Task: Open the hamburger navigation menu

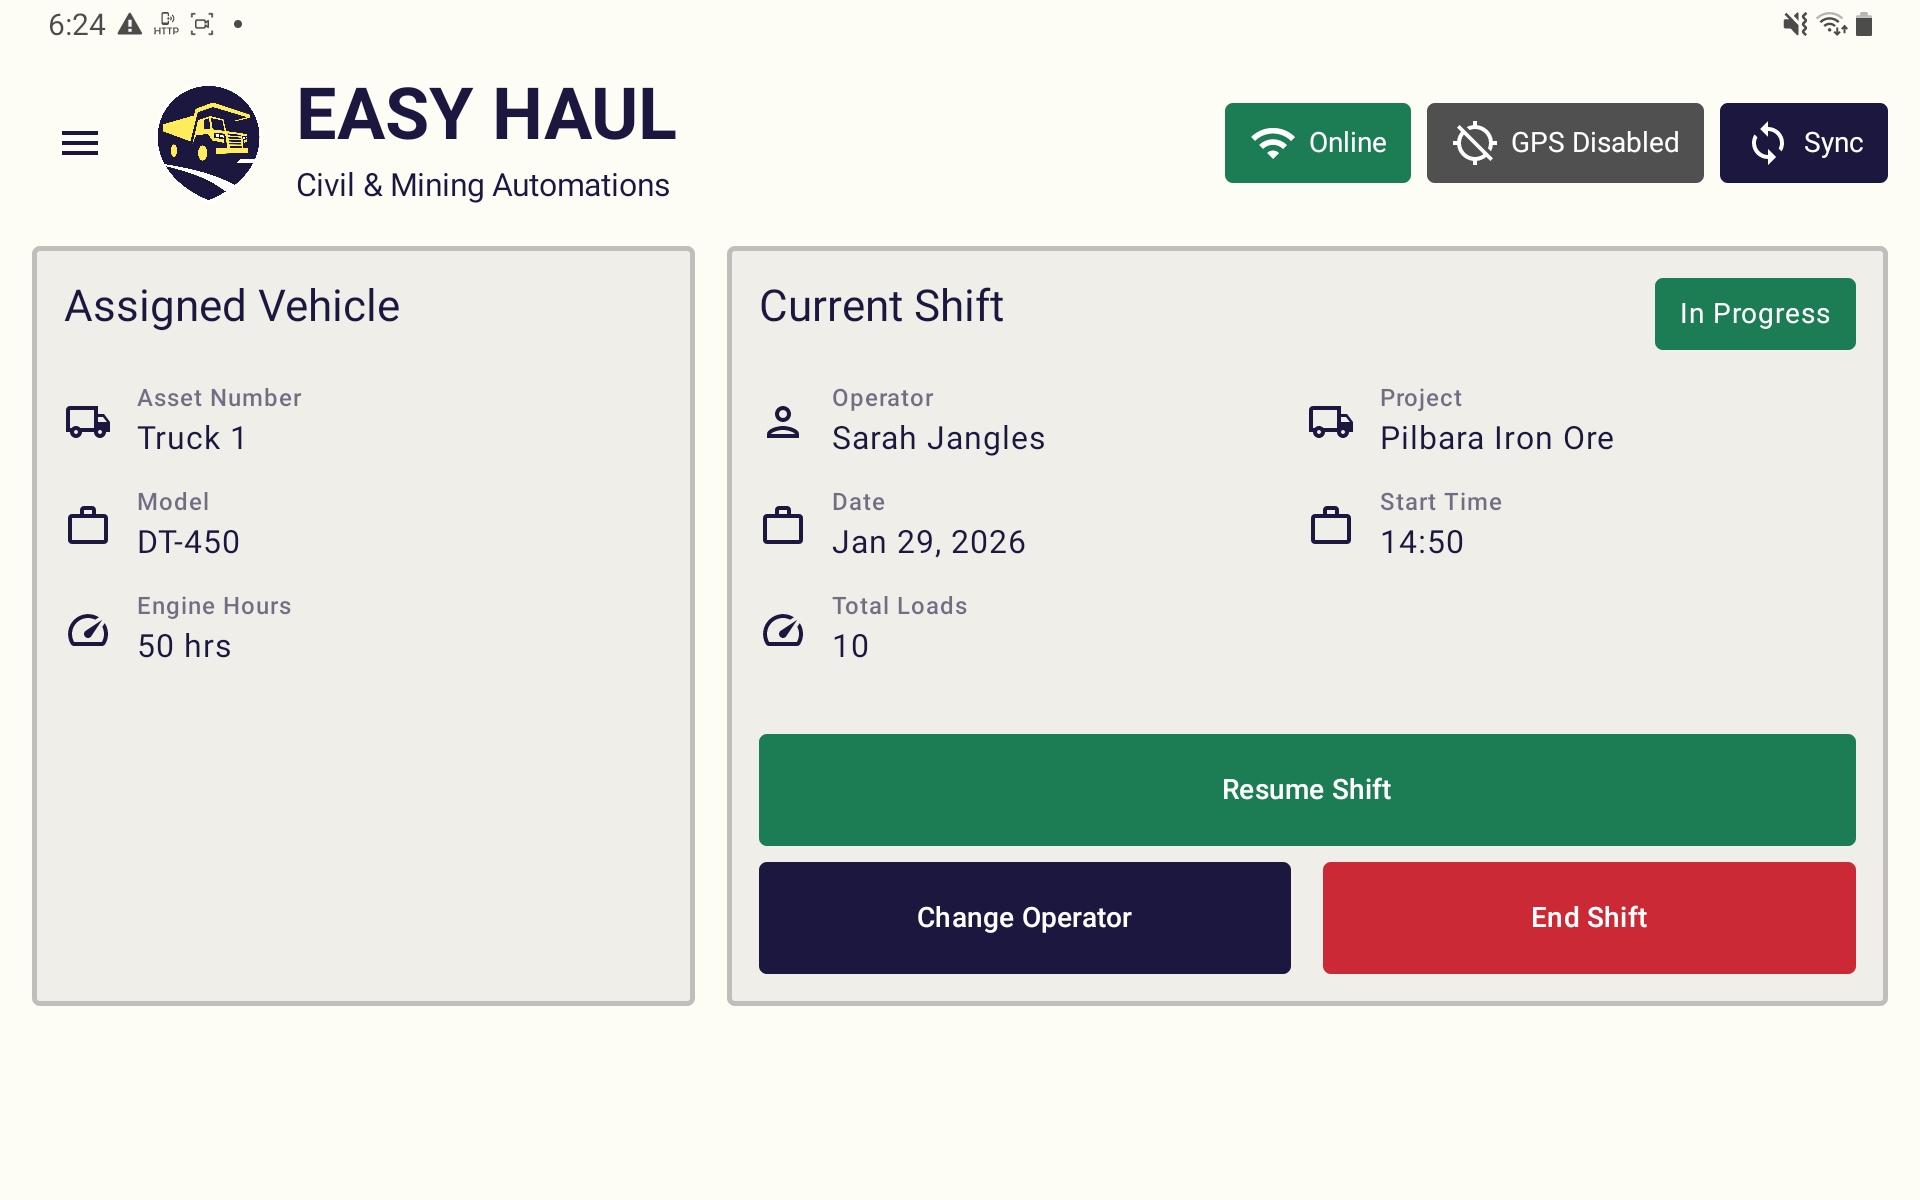Action: point(80,142)
